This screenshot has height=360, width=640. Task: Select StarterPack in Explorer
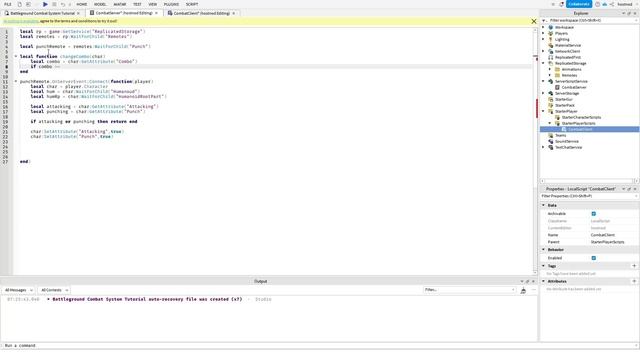pos(565,105)
